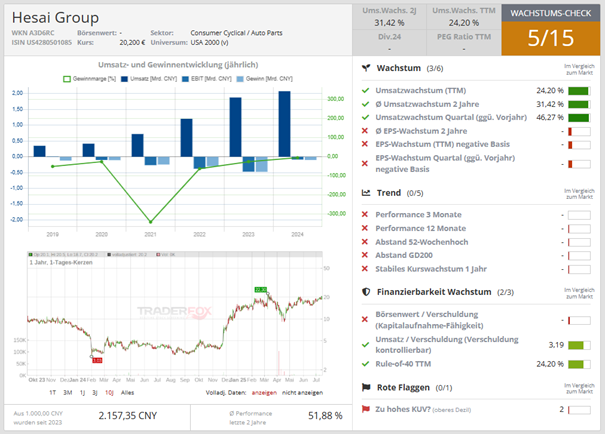Screen dimensions: 605x434
Task: Click Universum value USA 2000 (v)
Action: click(x=209, y=42)
